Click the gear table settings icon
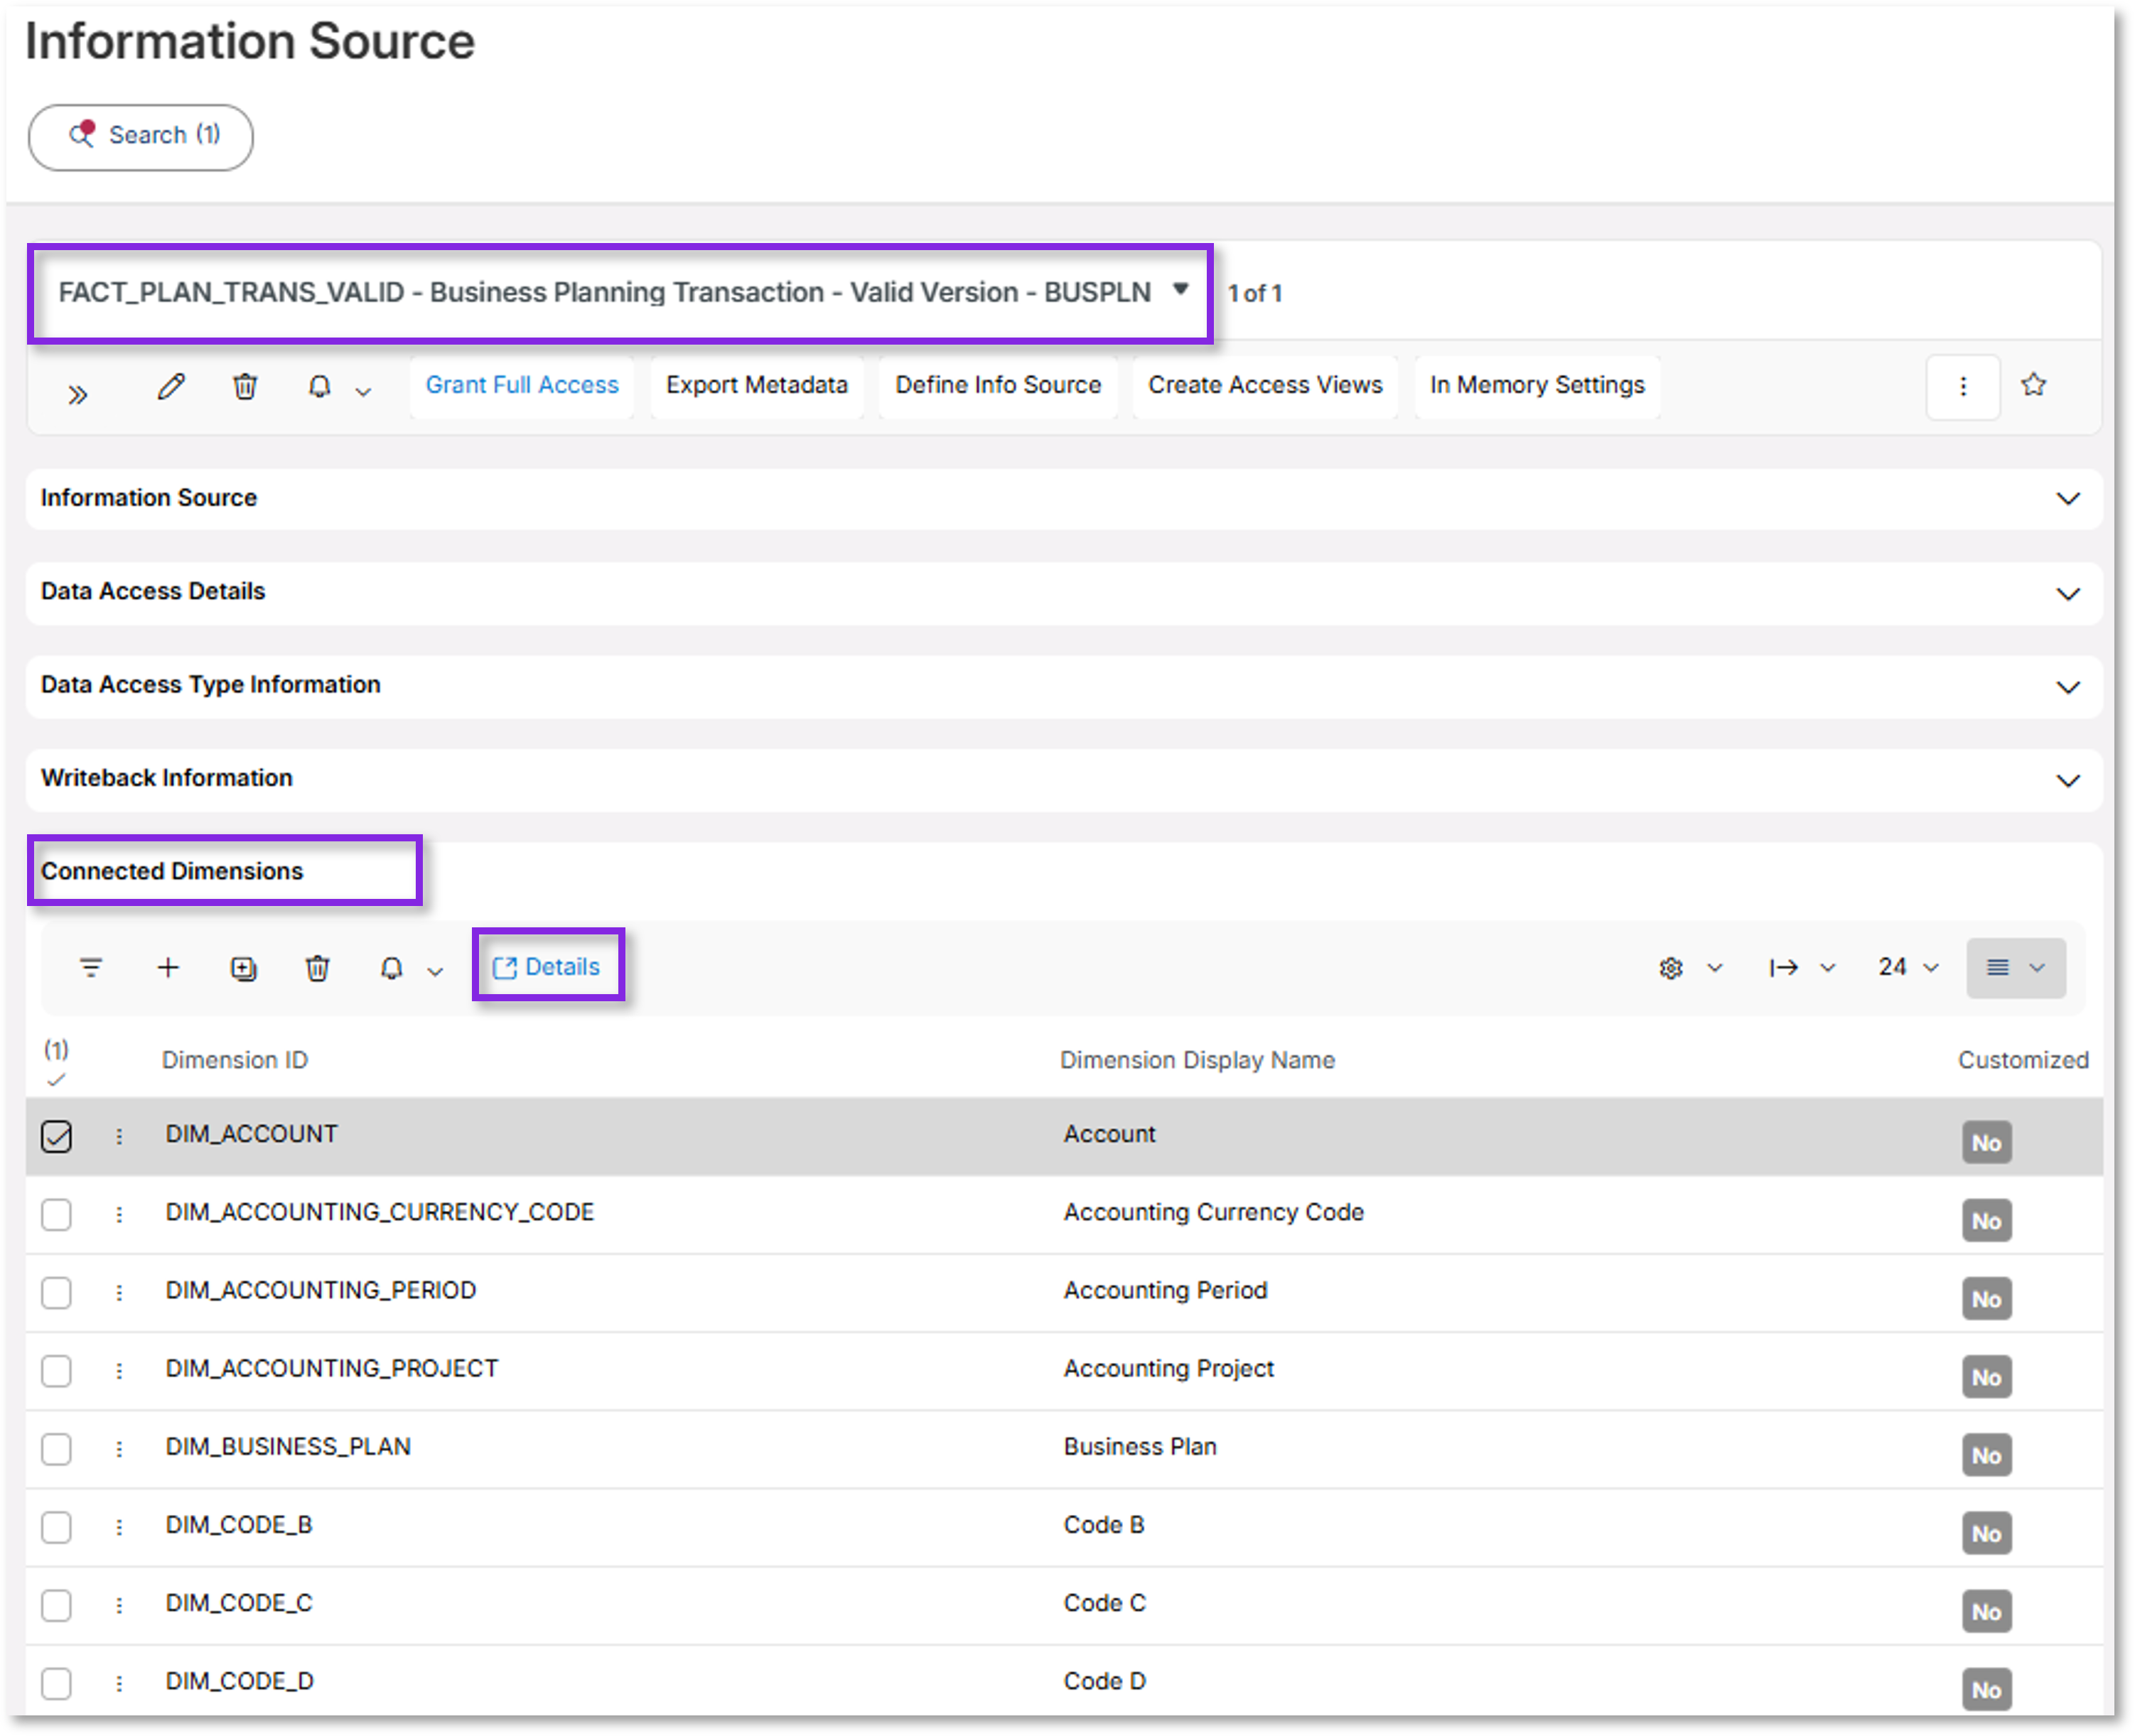This screenshot has width=2135, height=1736. coord(1671,968)
